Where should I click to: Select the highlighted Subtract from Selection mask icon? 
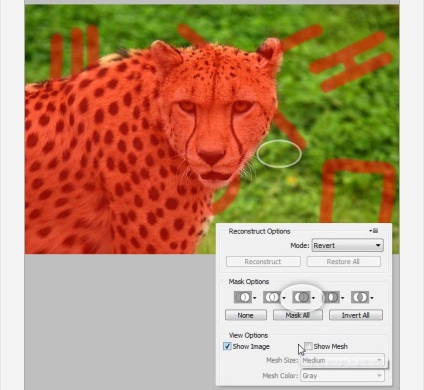(301, 297)
